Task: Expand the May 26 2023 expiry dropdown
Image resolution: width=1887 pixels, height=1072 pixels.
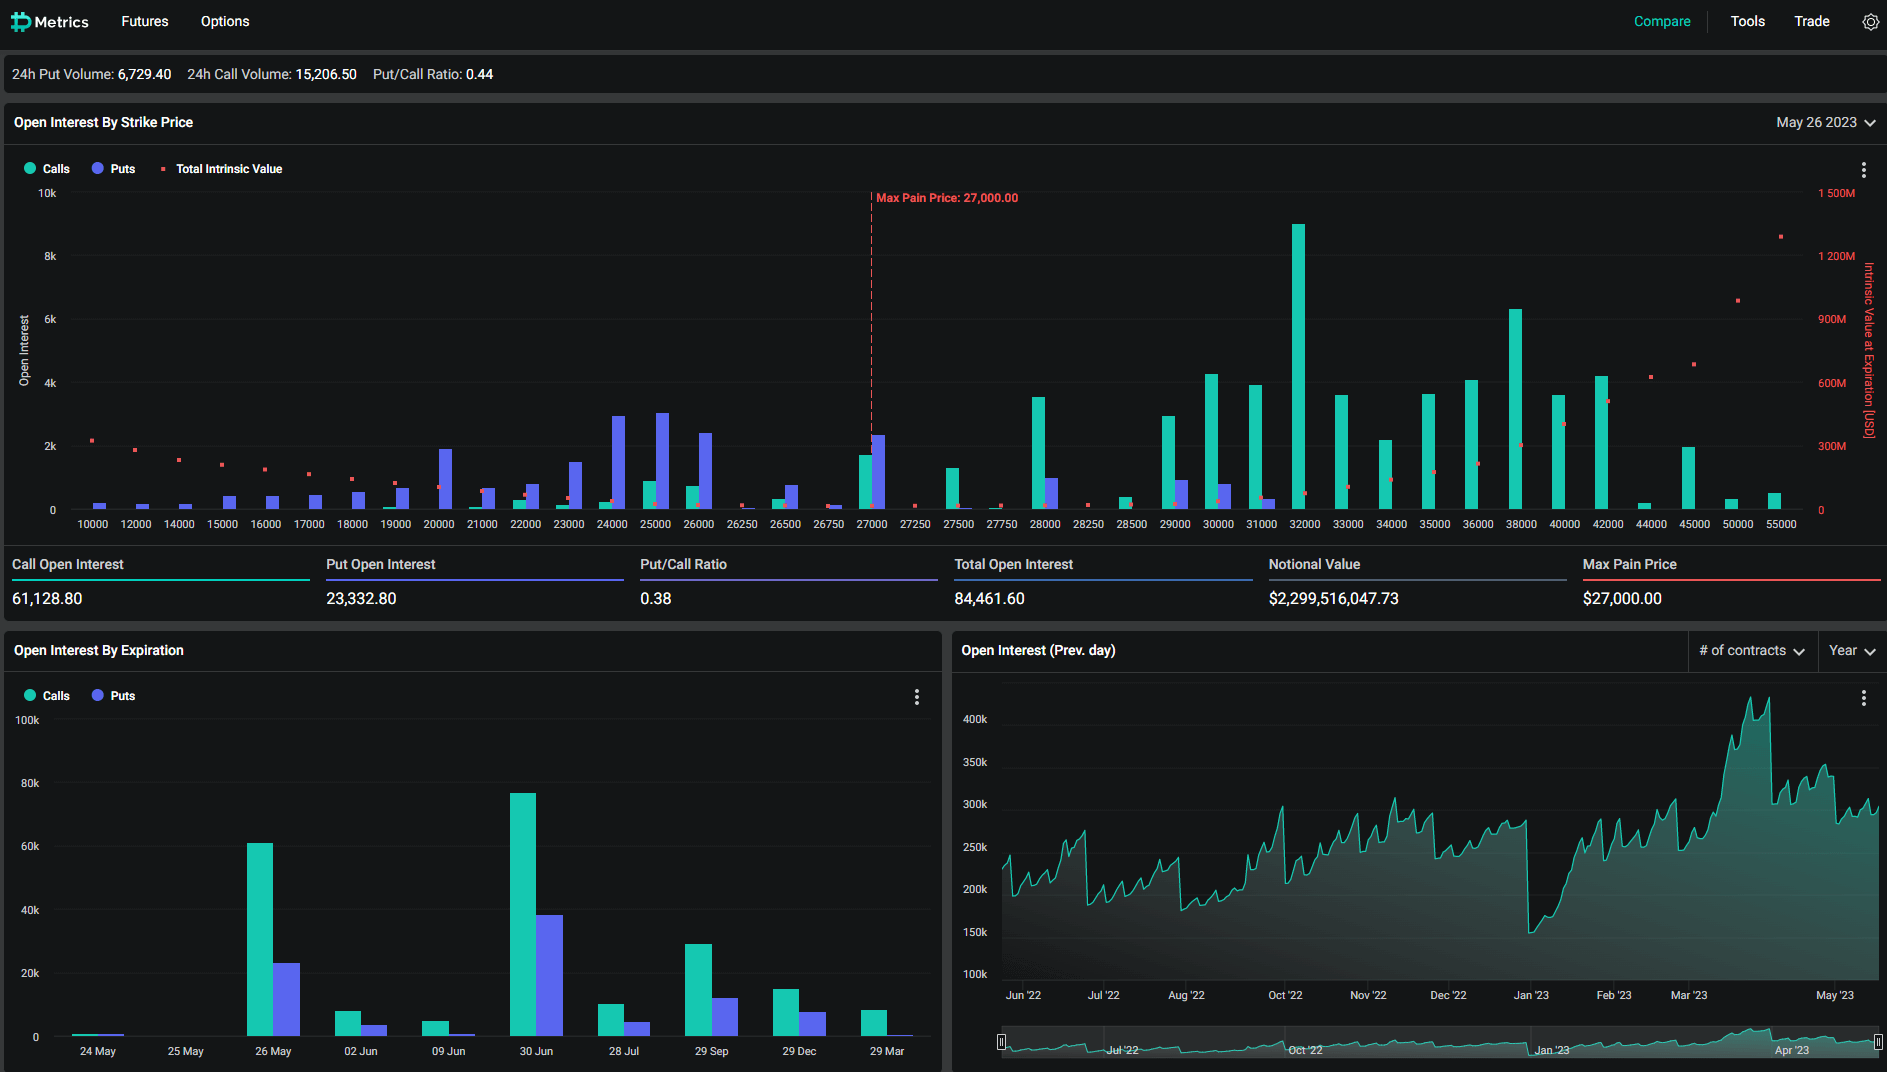Action: pyautogui.click(x=1825, y=122)
